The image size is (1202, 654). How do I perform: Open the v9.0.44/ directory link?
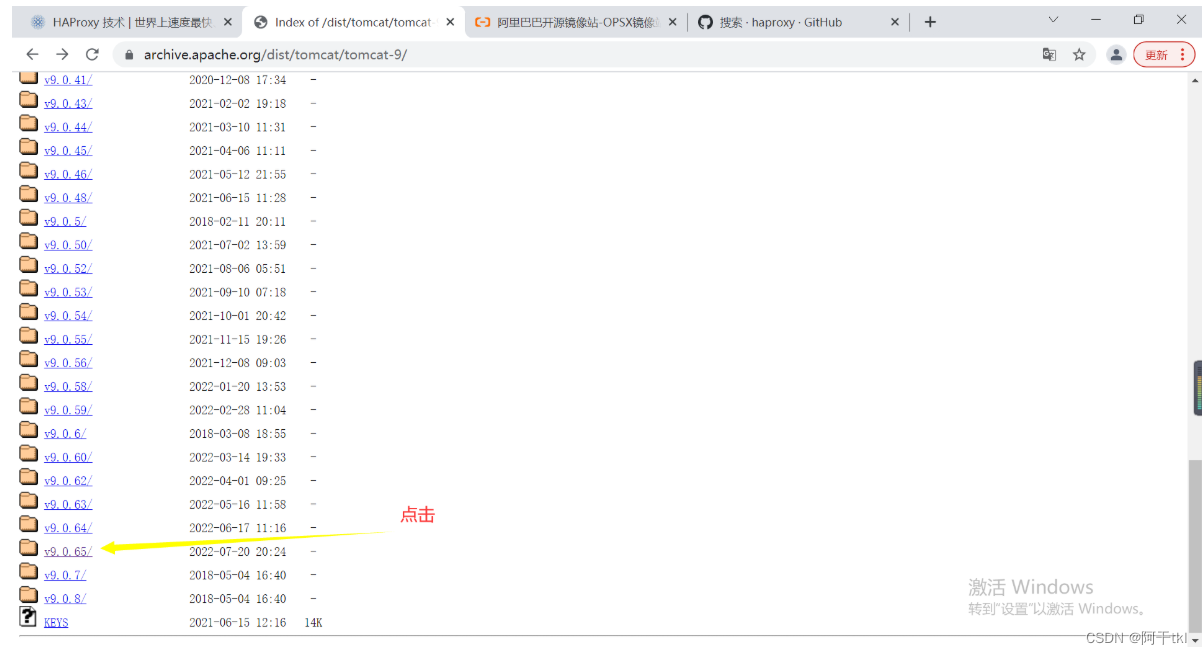point(68,127)
